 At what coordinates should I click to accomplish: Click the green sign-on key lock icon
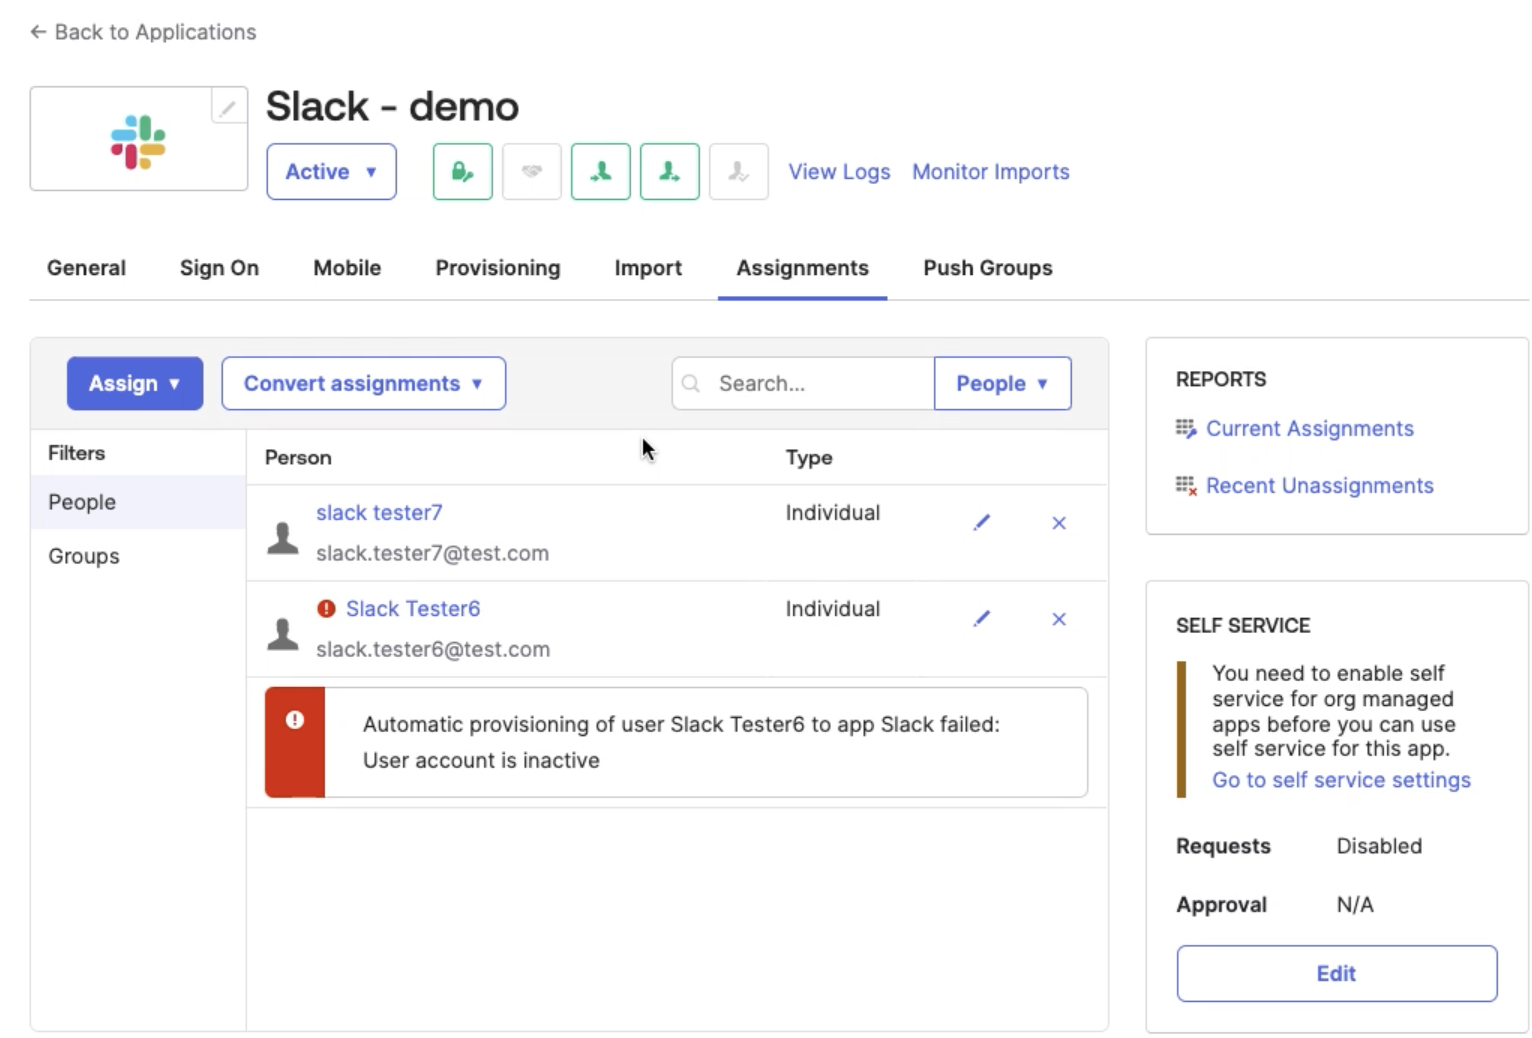click(461, 171)
